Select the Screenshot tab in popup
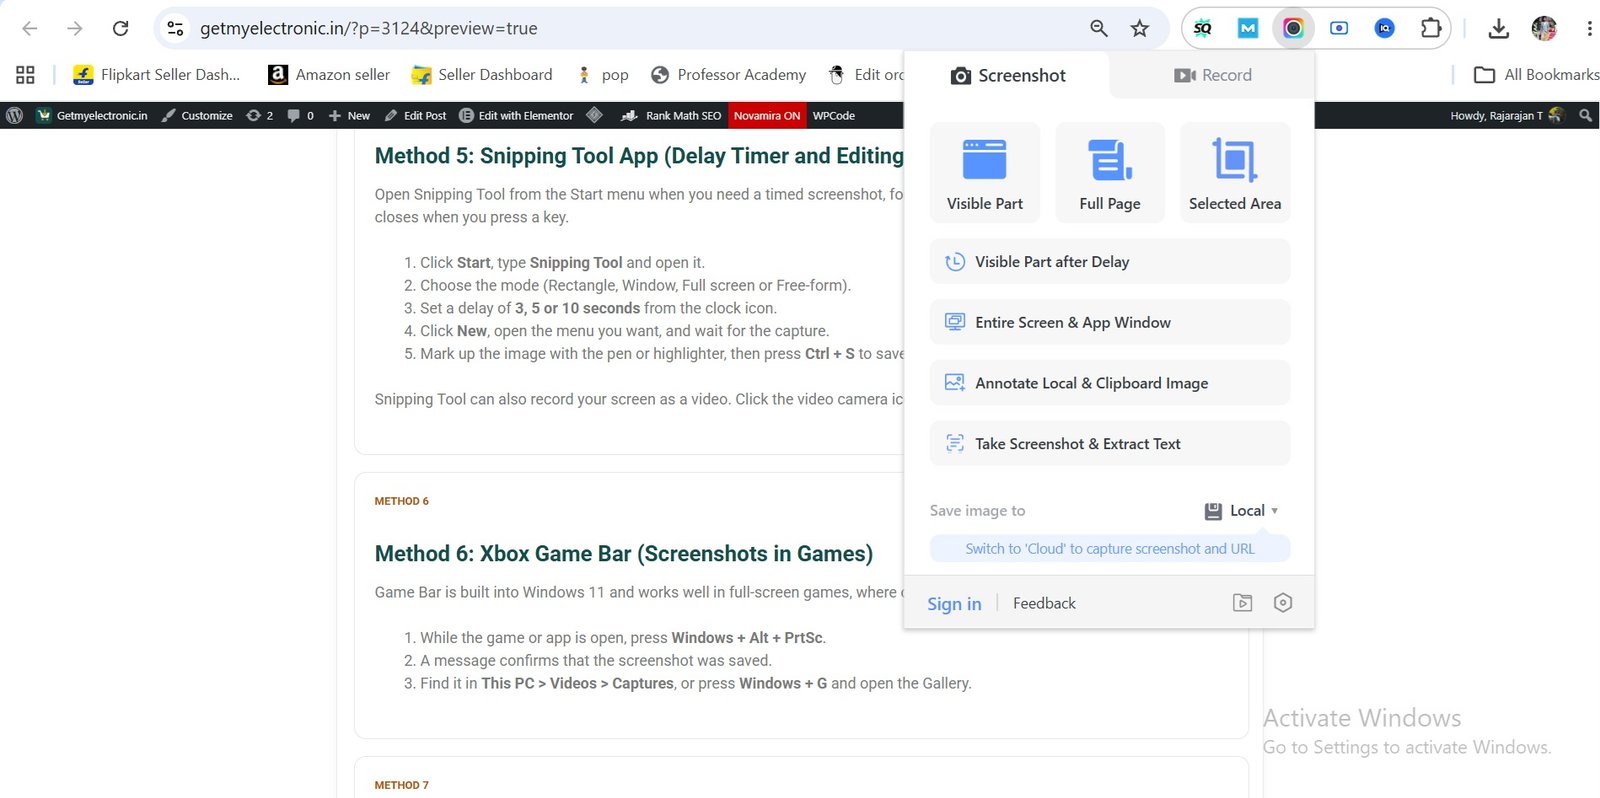 (1008, 75)
